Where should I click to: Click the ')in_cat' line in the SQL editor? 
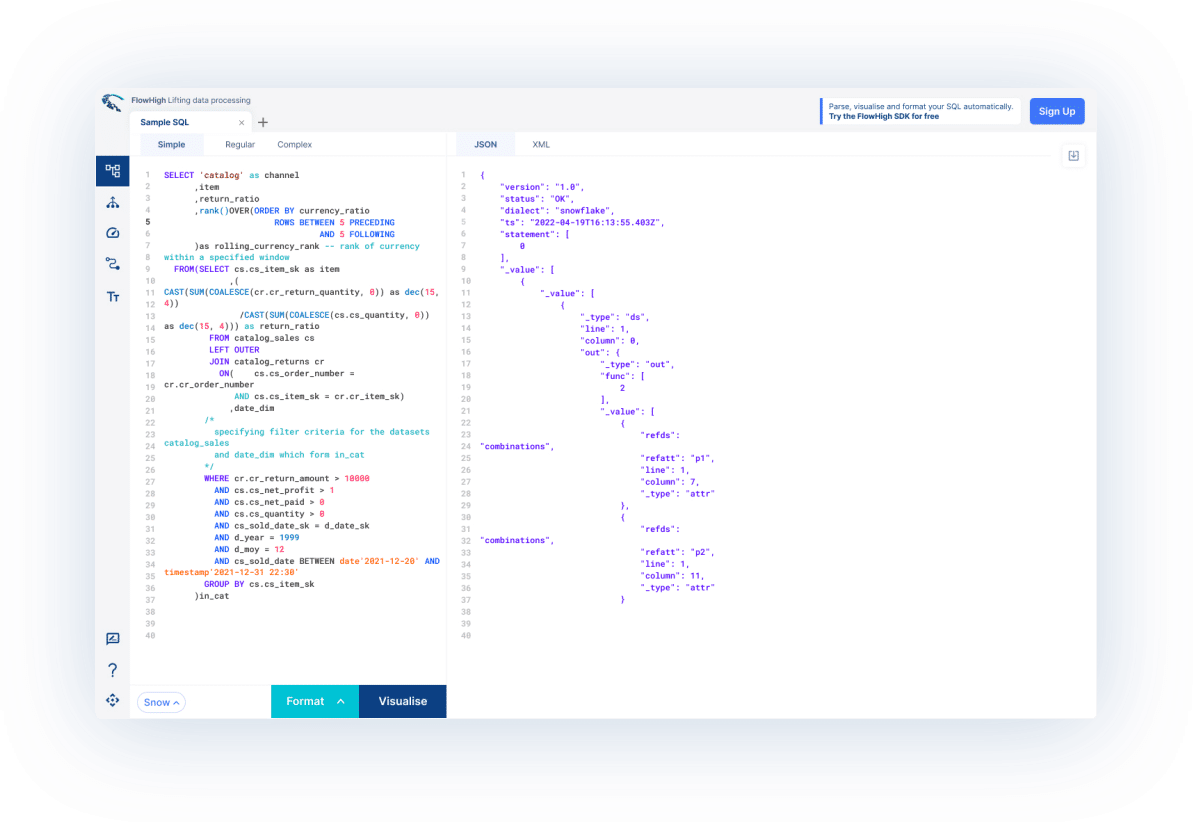click(x=212, y=596)
